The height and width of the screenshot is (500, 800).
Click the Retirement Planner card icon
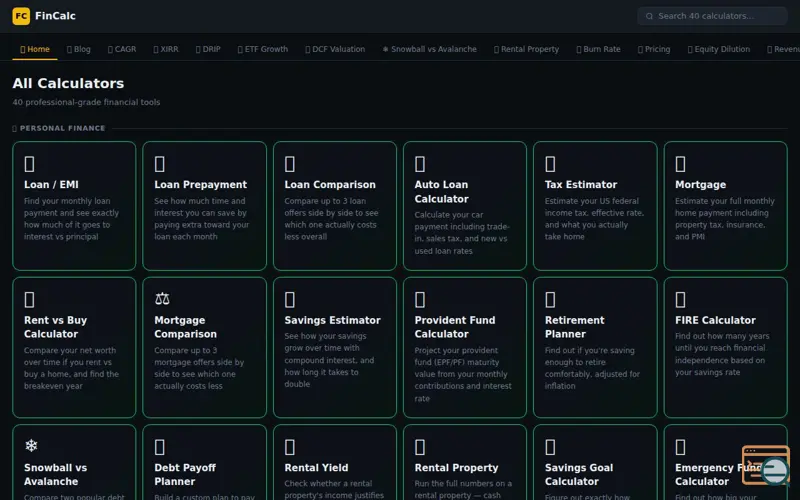(550, 299)
